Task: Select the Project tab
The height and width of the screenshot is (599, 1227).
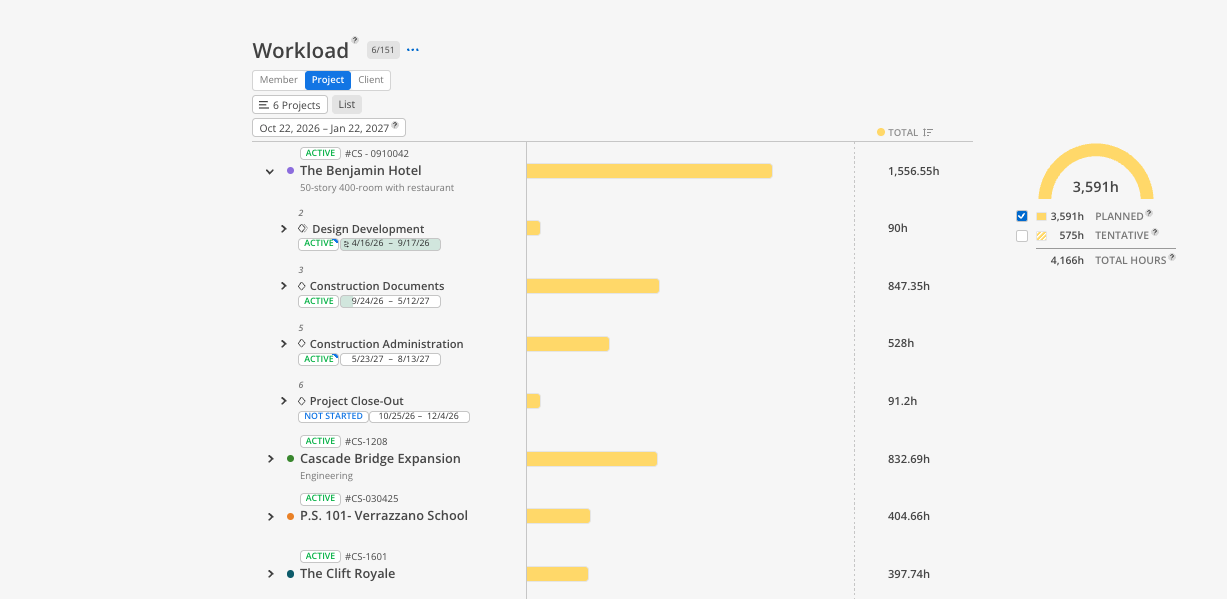Action: pyautogui.click(x=328, y=80)
